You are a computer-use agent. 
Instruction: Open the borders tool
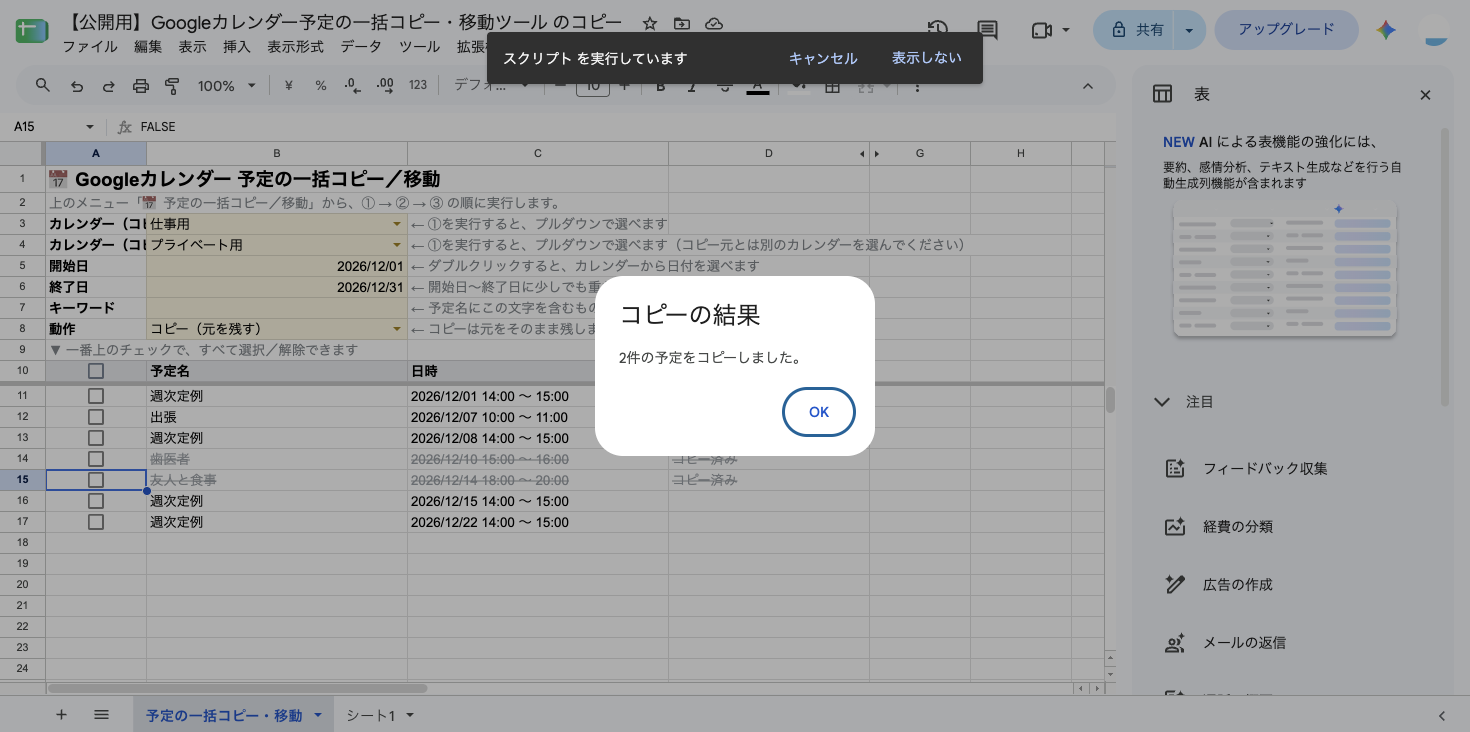coord(832,86)
